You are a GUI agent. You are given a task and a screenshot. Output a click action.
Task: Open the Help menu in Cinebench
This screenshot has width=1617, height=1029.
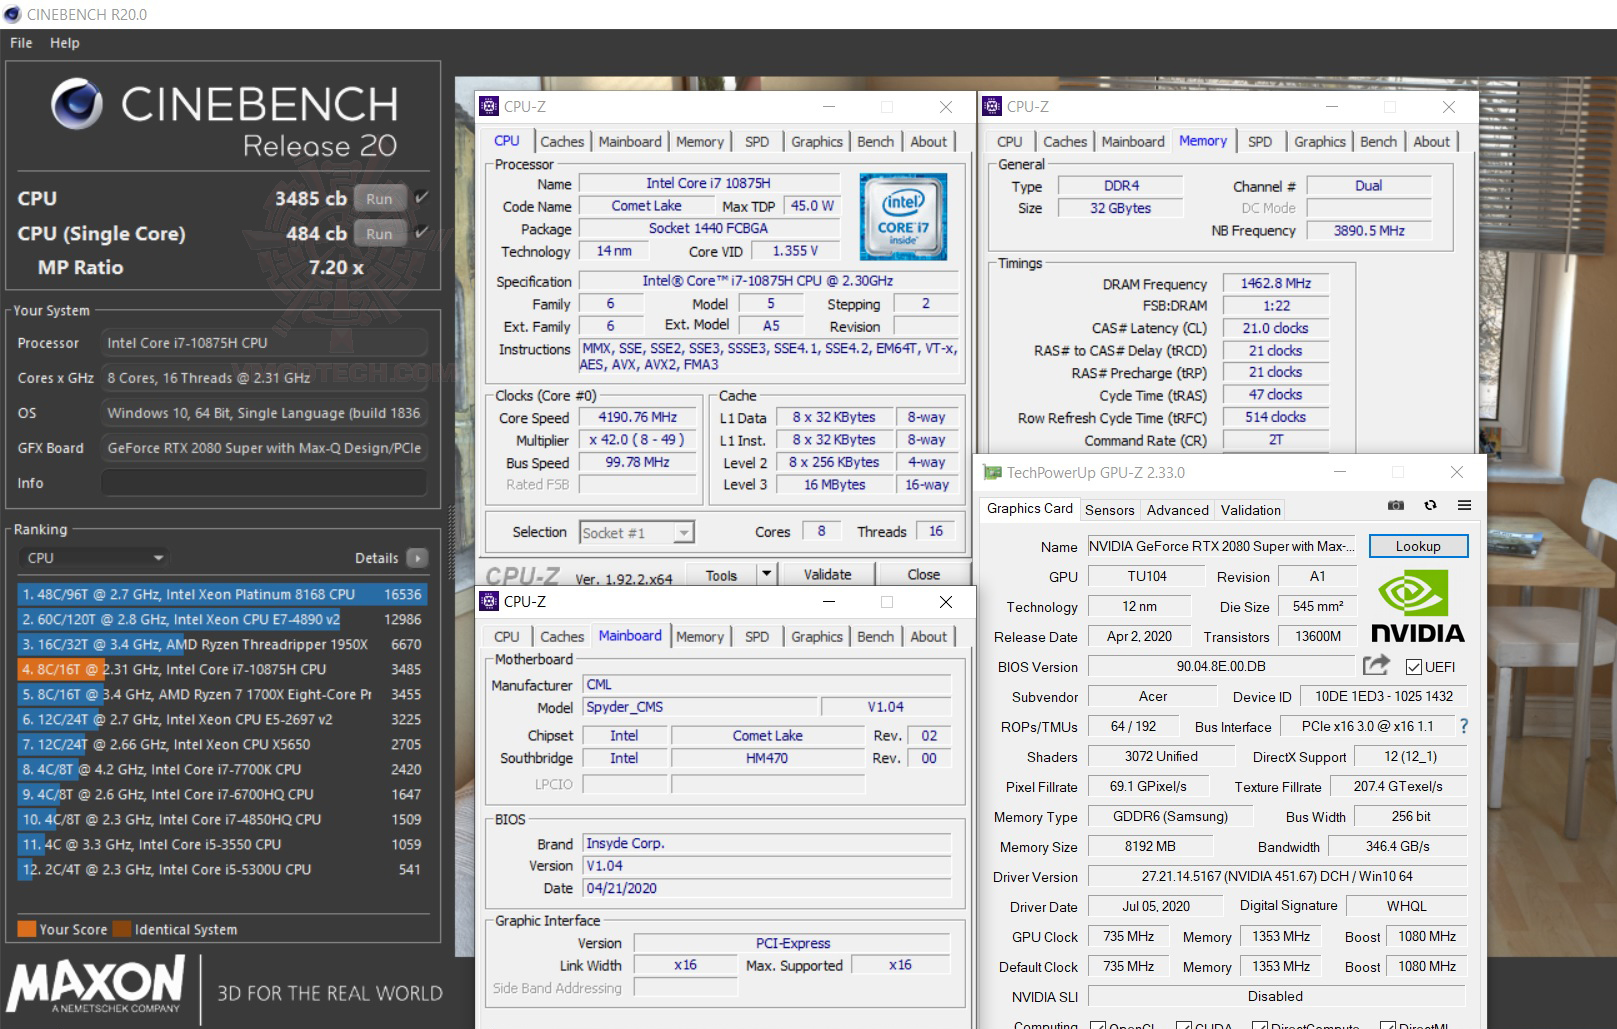(x=65, y=43)
